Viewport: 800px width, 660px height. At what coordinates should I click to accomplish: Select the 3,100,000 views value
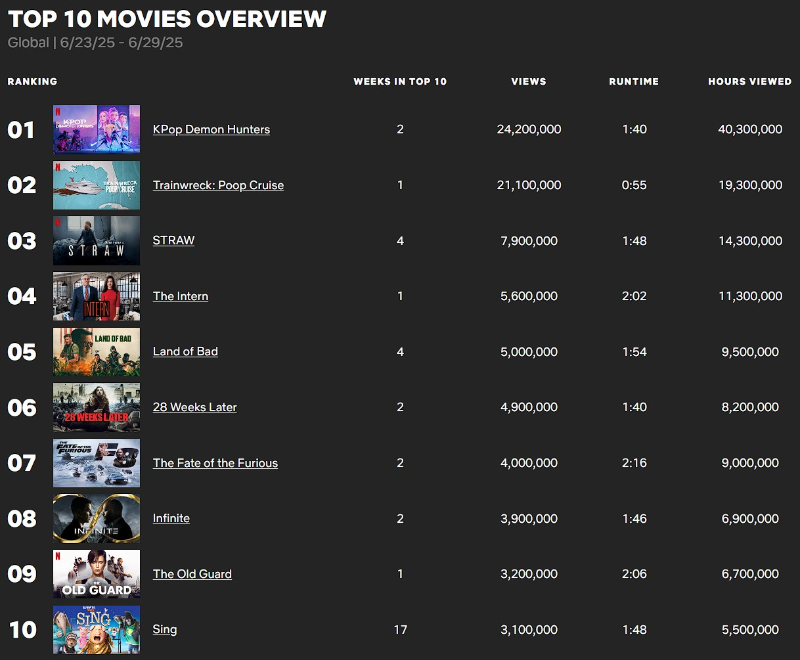(529, 630)
